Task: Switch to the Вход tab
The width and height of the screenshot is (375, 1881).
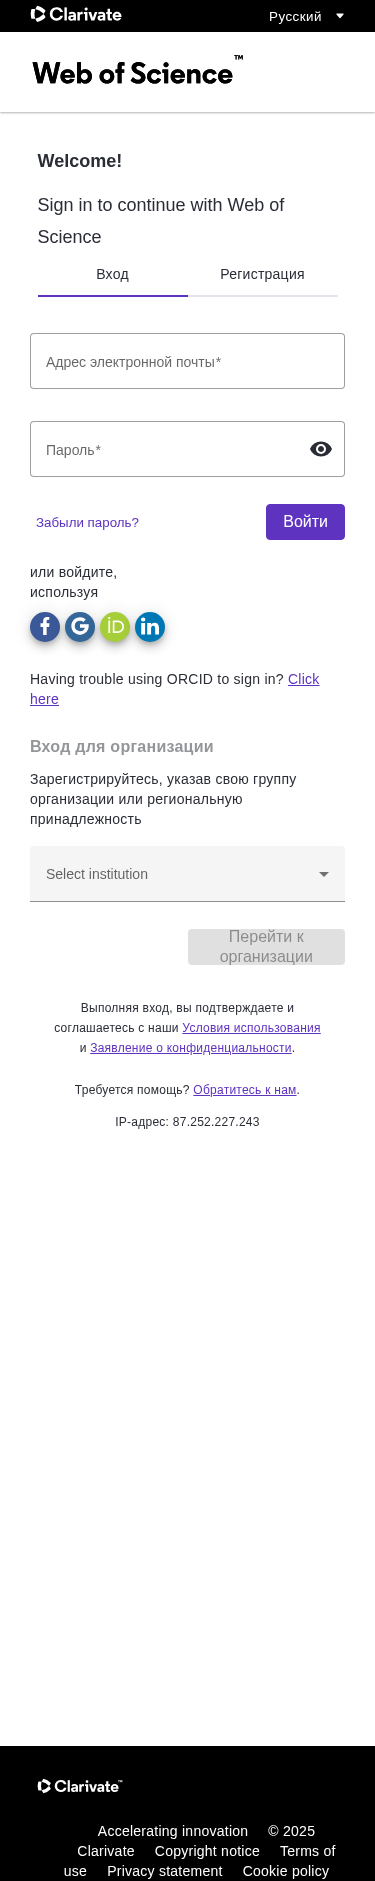Action: pyautogui.click(x=113, y=274)
